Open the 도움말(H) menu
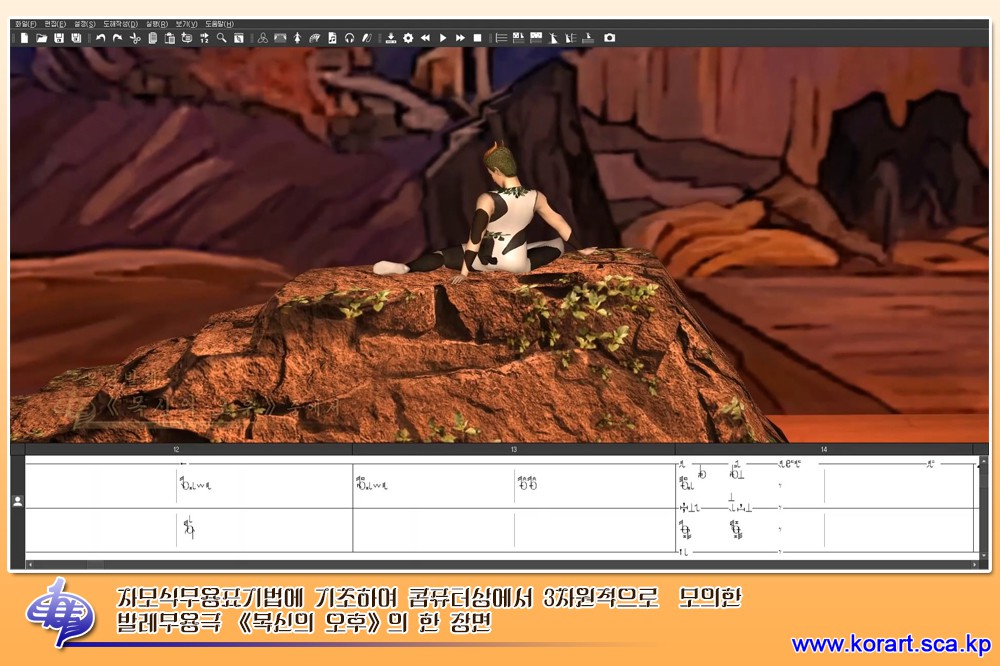Viewport: 1000px width, 666px height. (x=219, y=24)
